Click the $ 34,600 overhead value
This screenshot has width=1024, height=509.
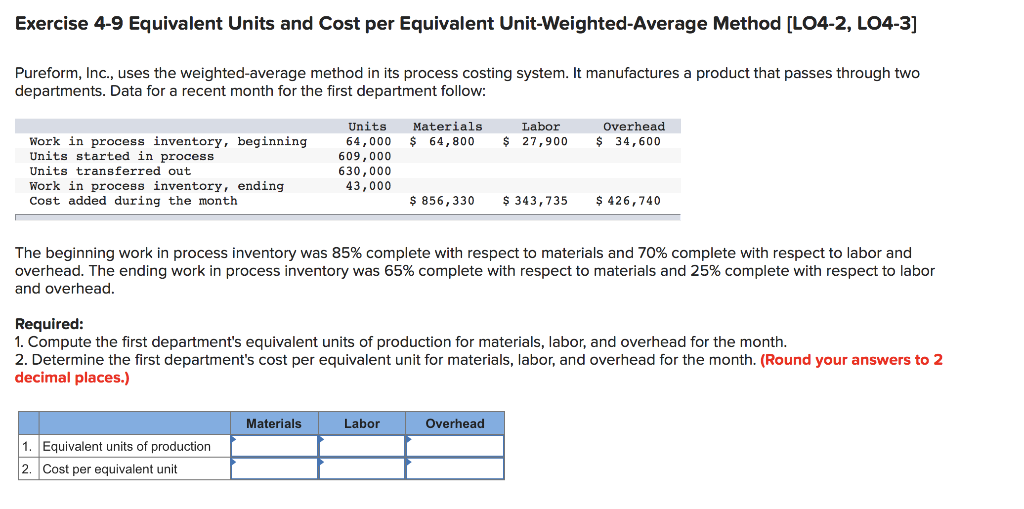[628, 141]
